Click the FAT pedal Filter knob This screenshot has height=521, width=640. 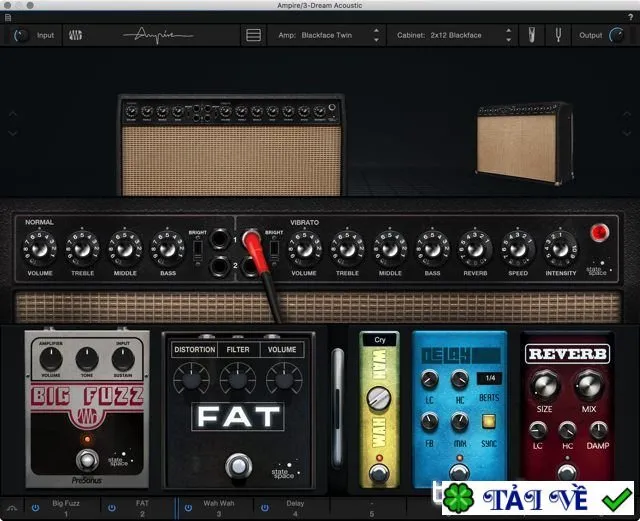tap(238, 380)
